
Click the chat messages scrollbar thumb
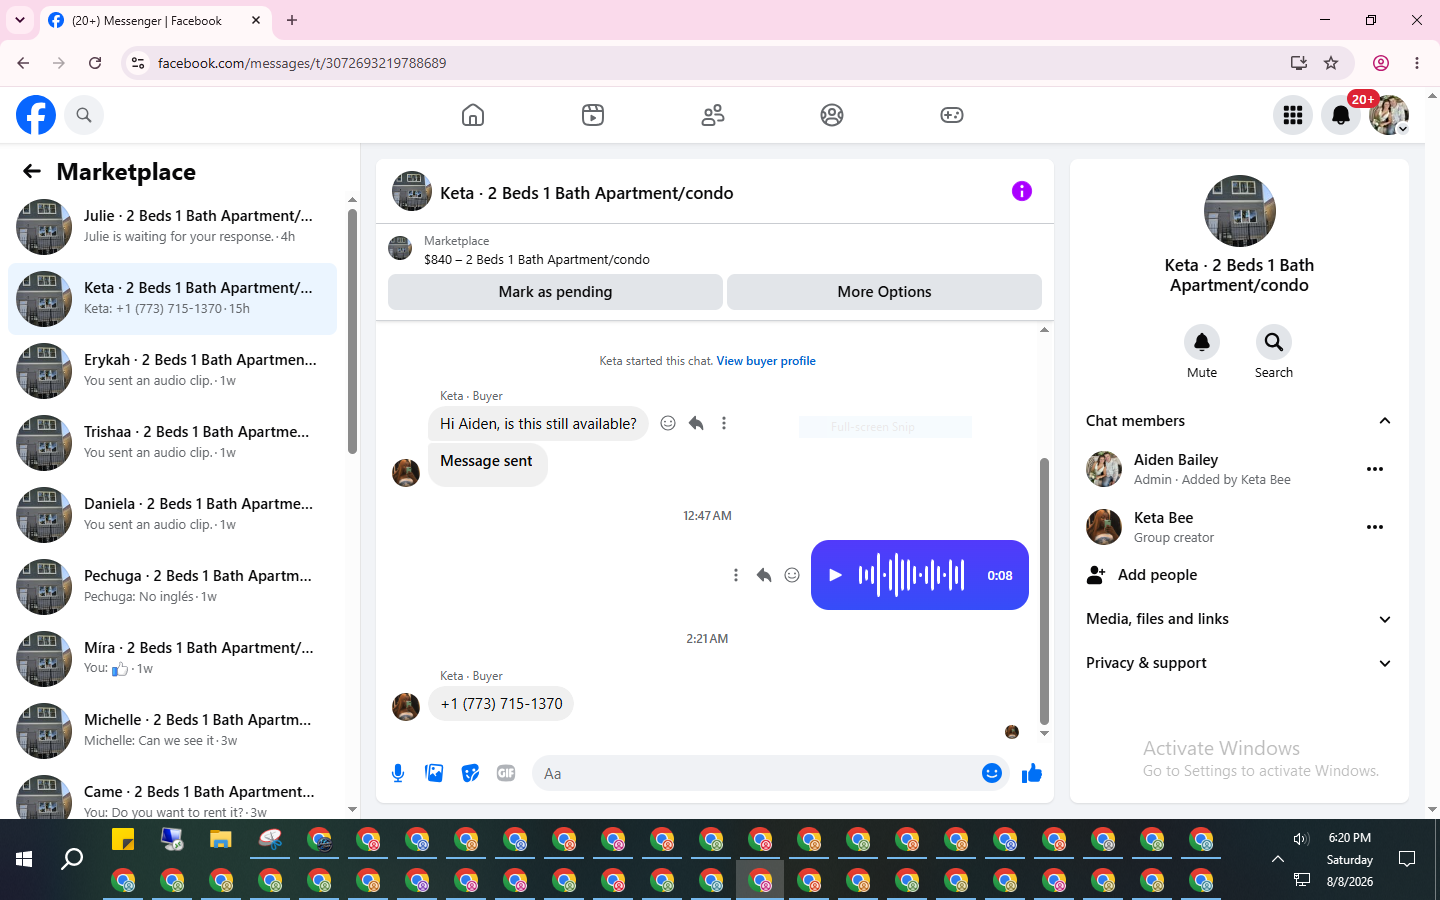point(1044,591)
